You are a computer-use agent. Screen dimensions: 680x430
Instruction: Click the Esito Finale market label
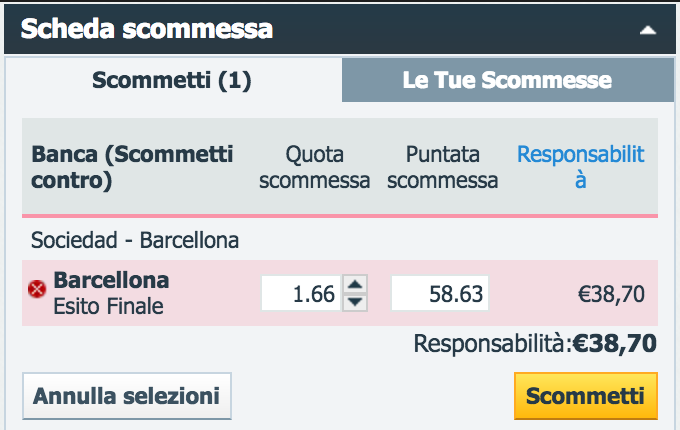[108, 306]
